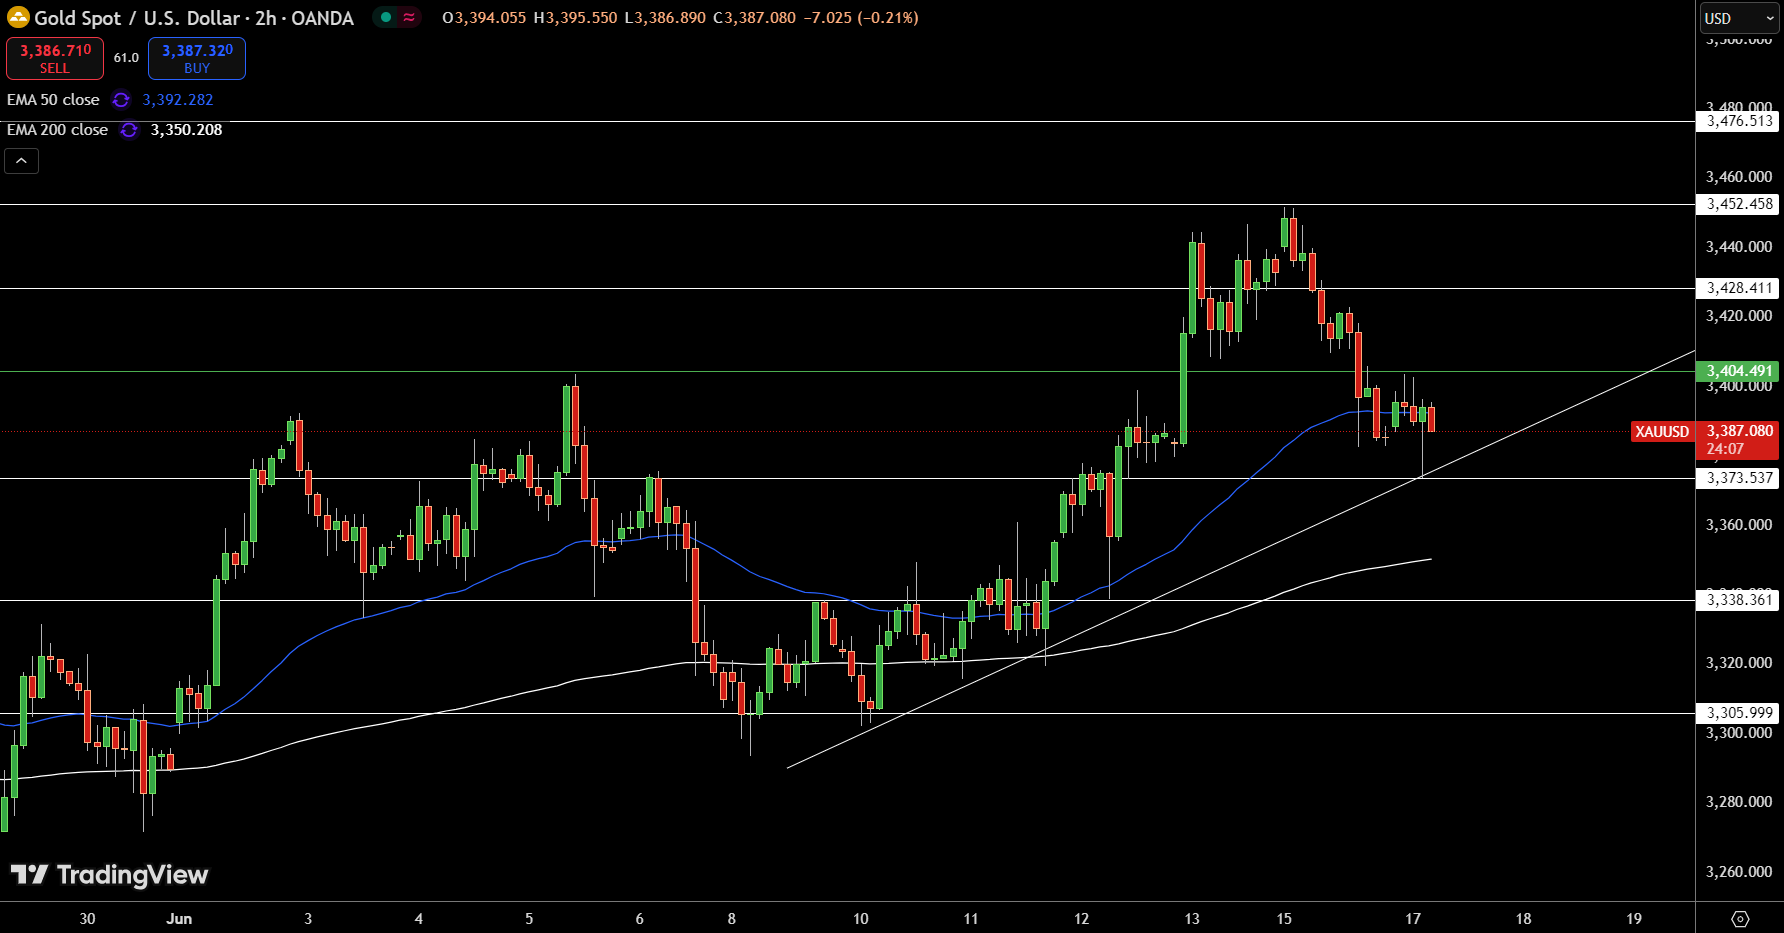Click the red XAUUSD price label
The height and width of the screenshot is (933, 1784).
coord(1662,432)
